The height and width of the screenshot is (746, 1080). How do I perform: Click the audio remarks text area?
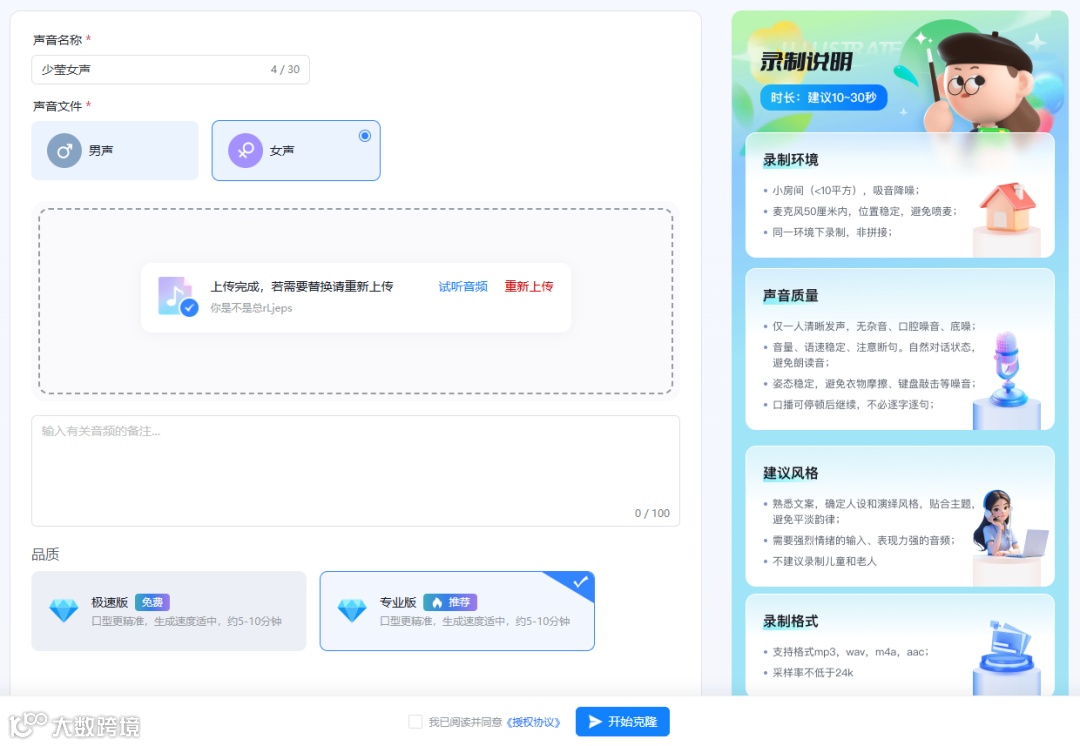coord(356,470)
